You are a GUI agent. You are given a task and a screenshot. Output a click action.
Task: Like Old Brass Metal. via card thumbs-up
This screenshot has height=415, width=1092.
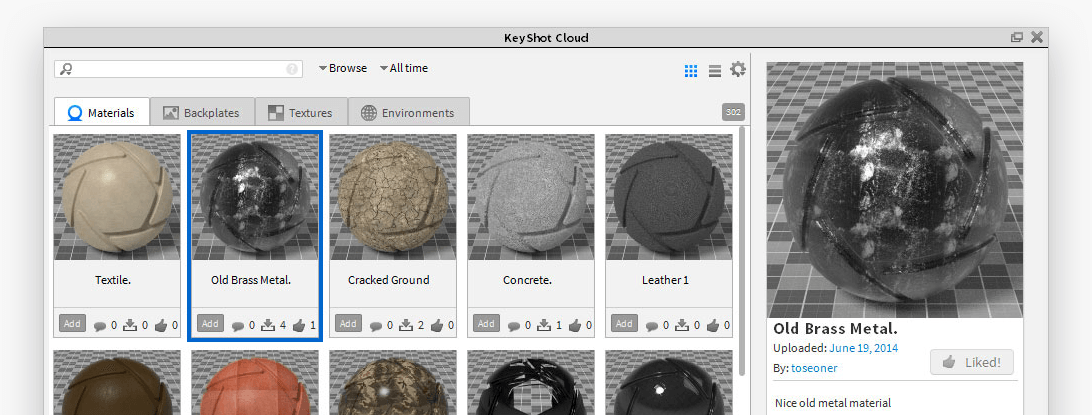(x=299, y=324)
